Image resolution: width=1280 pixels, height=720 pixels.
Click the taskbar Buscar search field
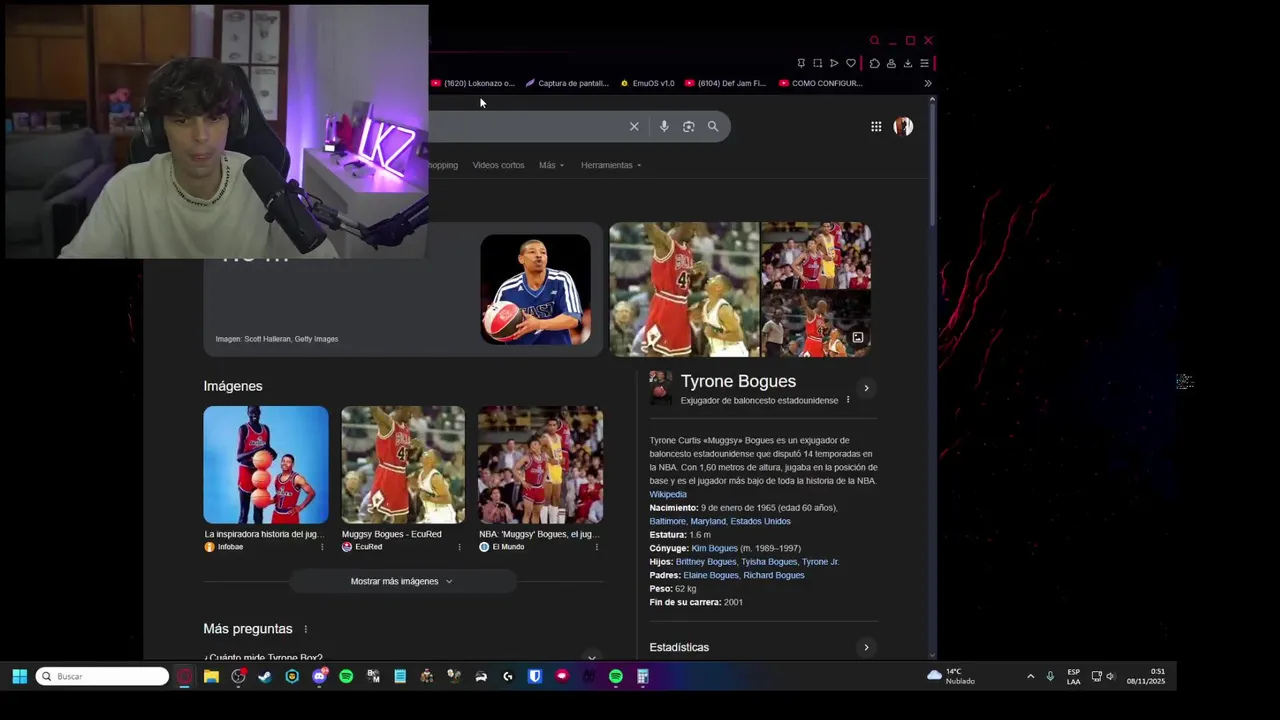coord(103,676)
